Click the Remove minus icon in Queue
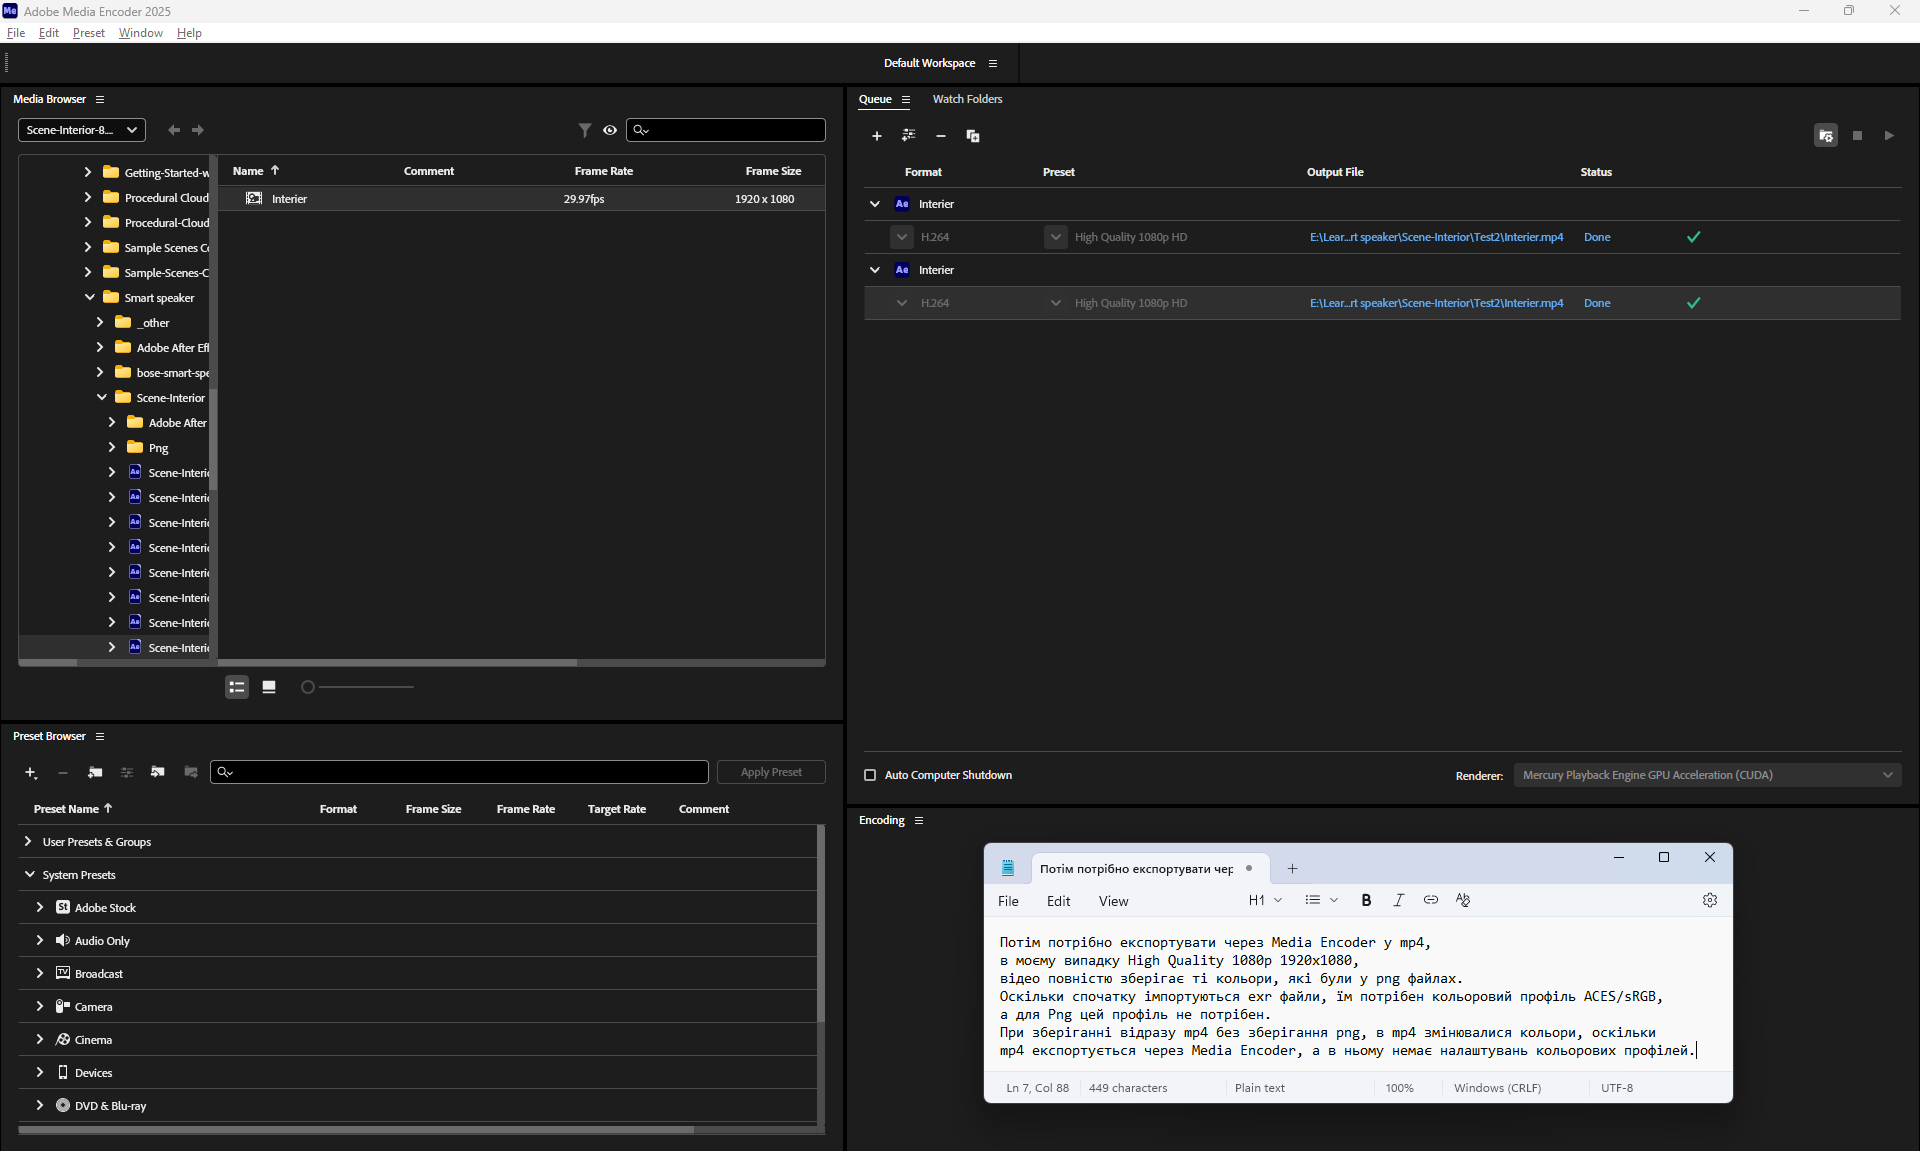Viewport: 1920px width, 1151px height. [x=941, y=136]
